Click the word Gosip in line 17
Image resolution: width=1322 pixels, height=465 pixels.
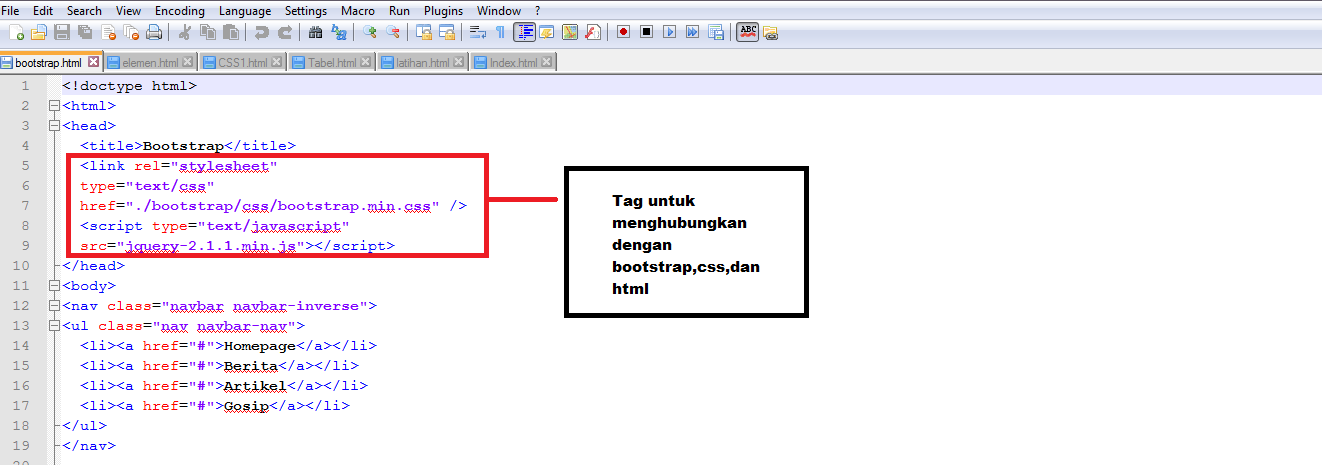pyautogui.click(x=247, y=406)
